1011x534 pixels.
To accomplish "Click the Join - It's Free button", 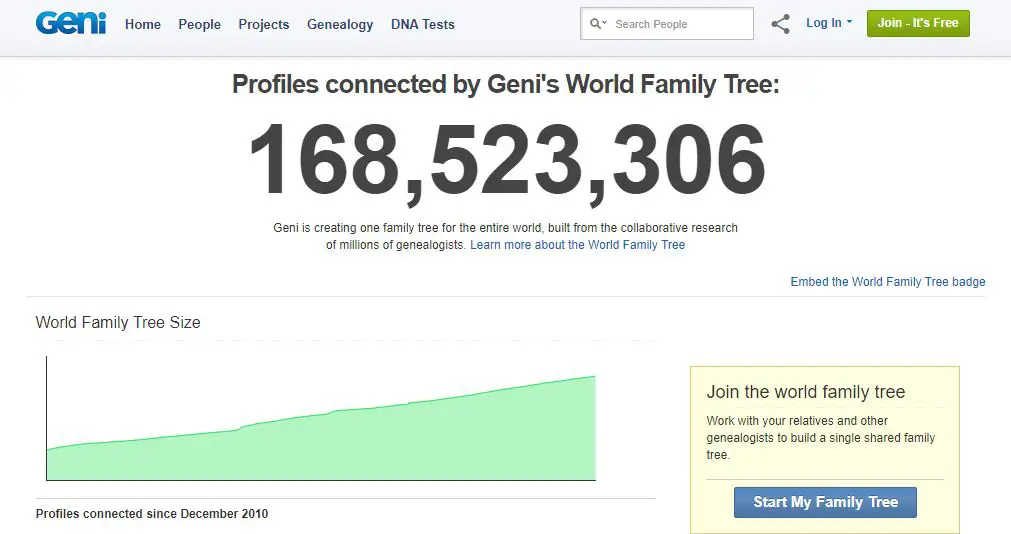I will 918,23.
